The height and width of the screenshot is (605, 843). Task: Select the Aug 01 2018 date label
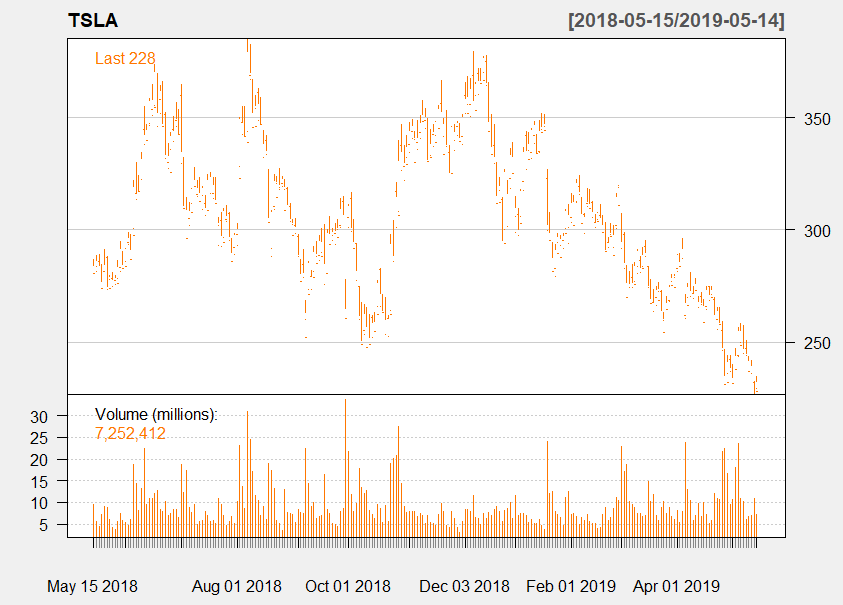[237, 586]
